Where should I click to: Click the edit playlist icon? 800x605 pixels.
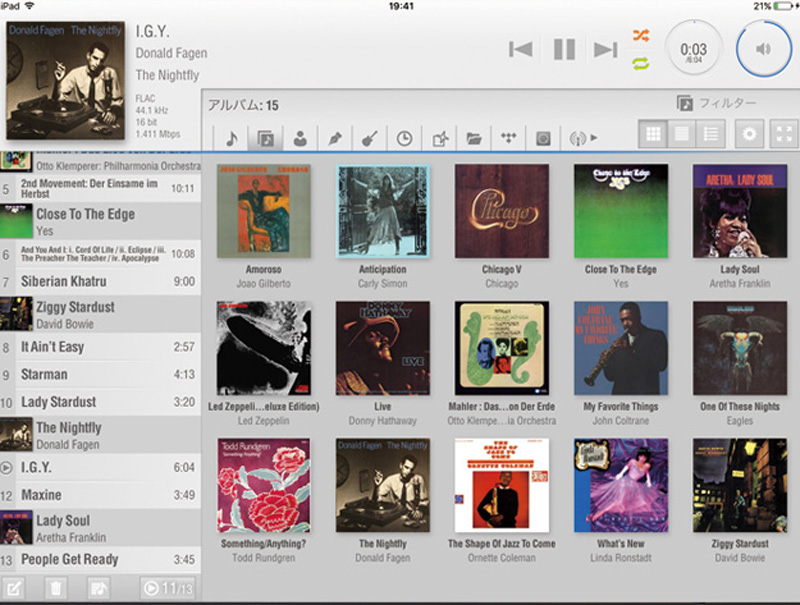[14, 588]
